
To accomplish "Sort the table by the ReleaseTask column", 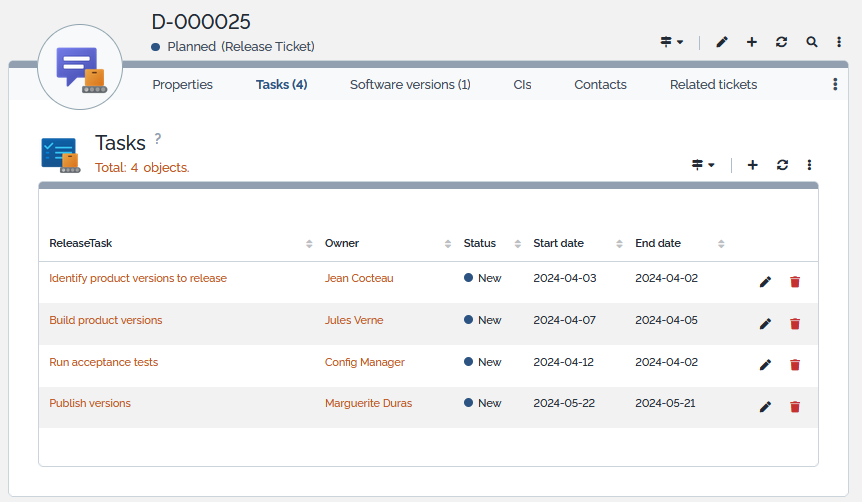I will point(309,244).
